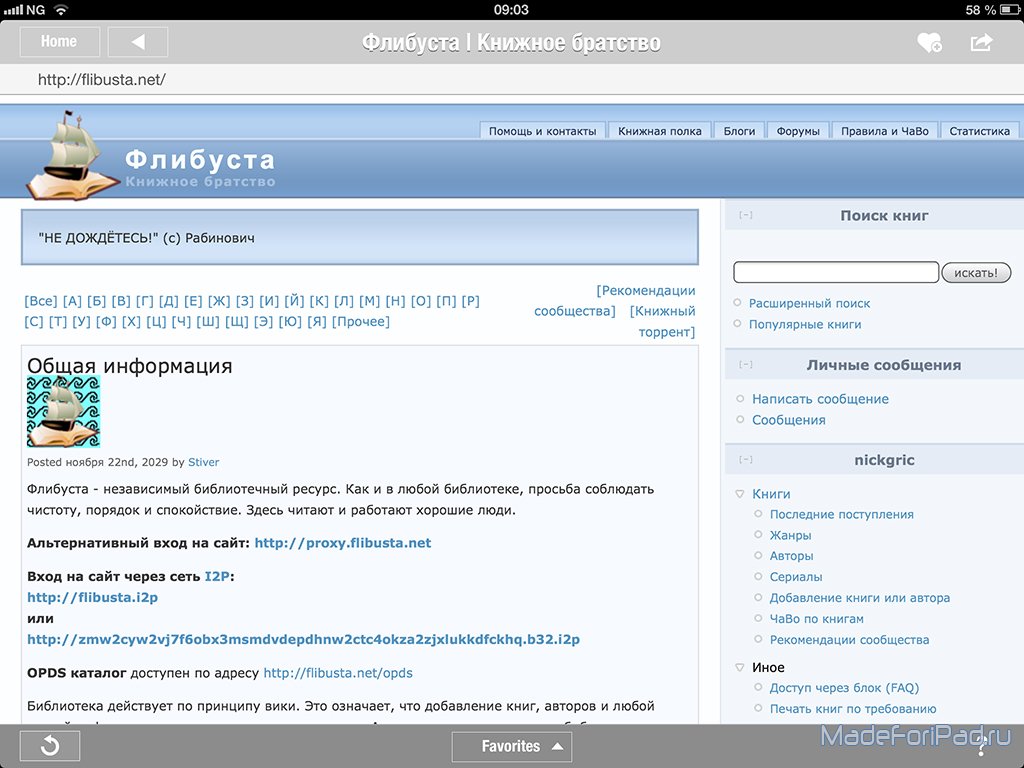Viewport: 1024px width, 768px height.
Task: Select the [Ф] alphabet filter
Action: click(x=106, y=322)
